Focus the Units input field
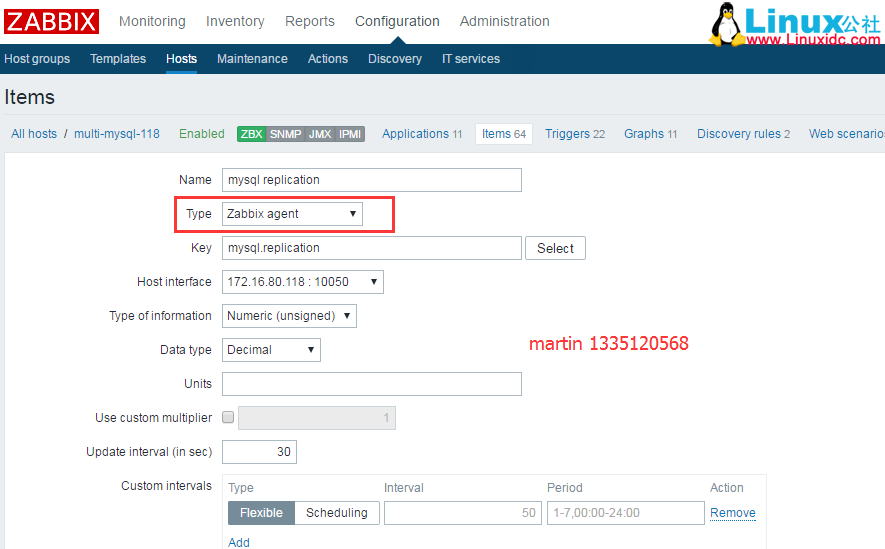Image resolution: width=885 pixels, height=549 pixels. click(371, 384)
